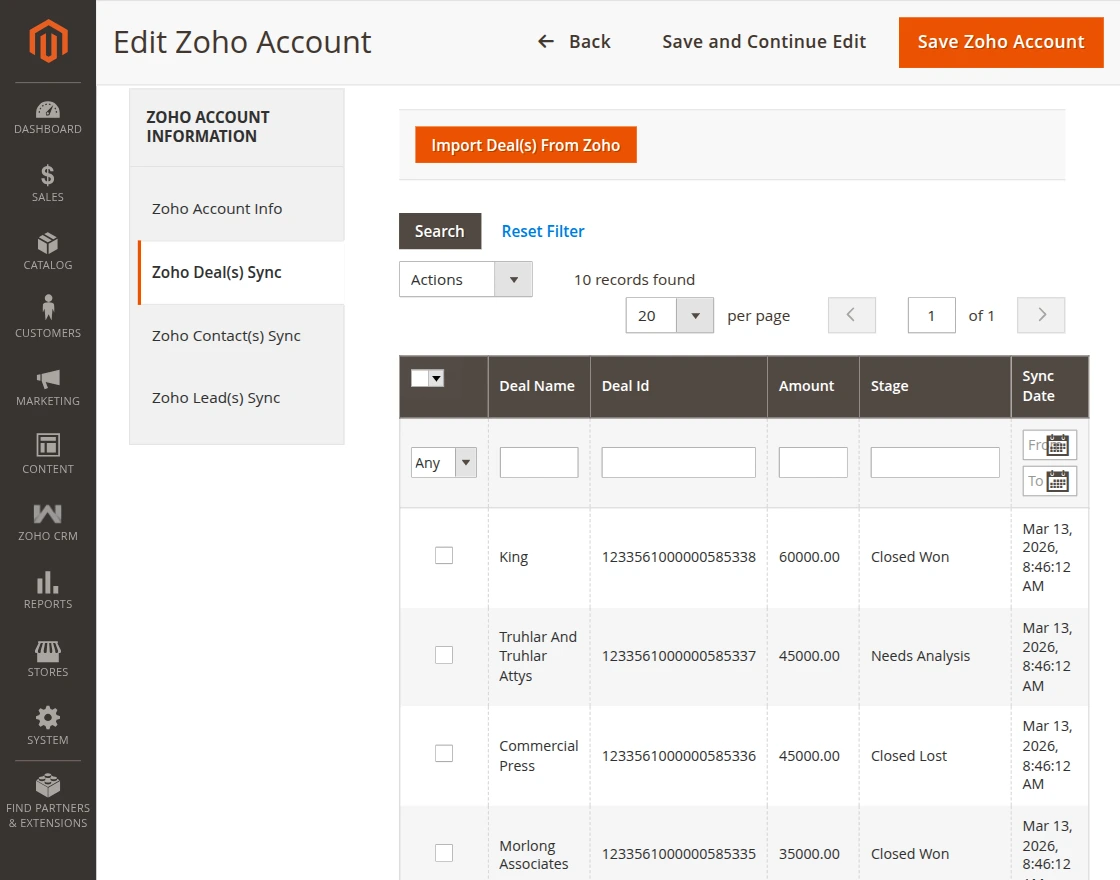Screen dimensions: 1120x880
Task: Click the Amount filter field
Action: point(813,462)
